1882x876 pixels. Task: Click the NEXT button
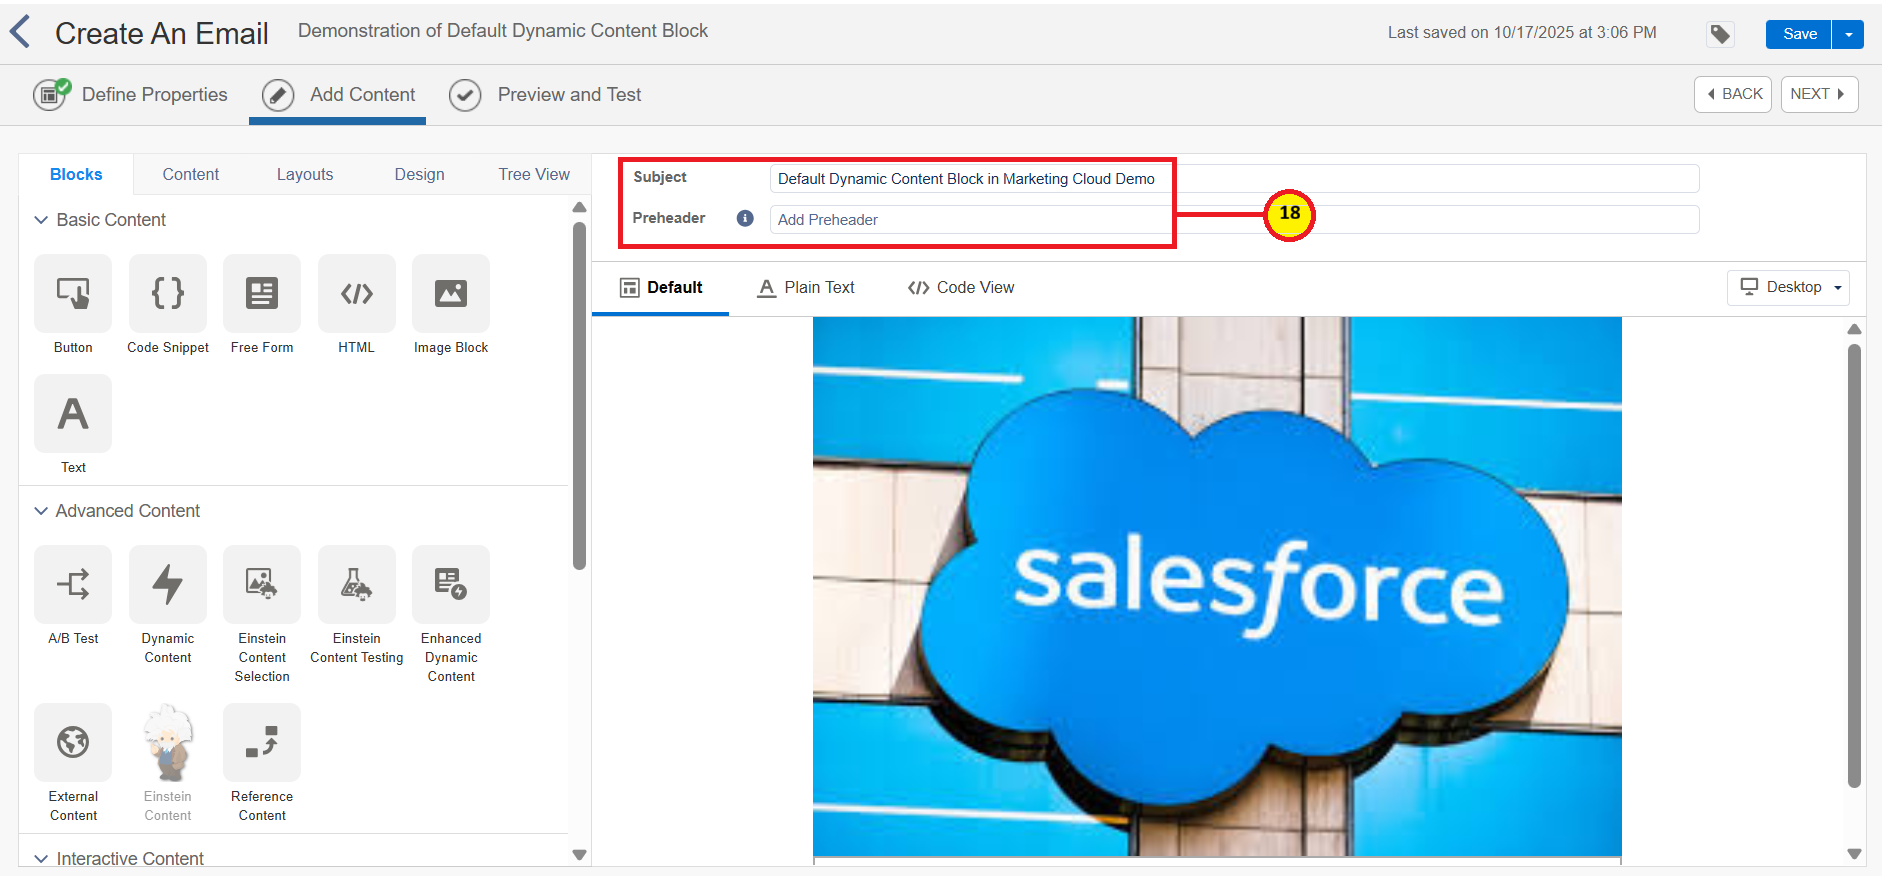[x=1818, y=94]
